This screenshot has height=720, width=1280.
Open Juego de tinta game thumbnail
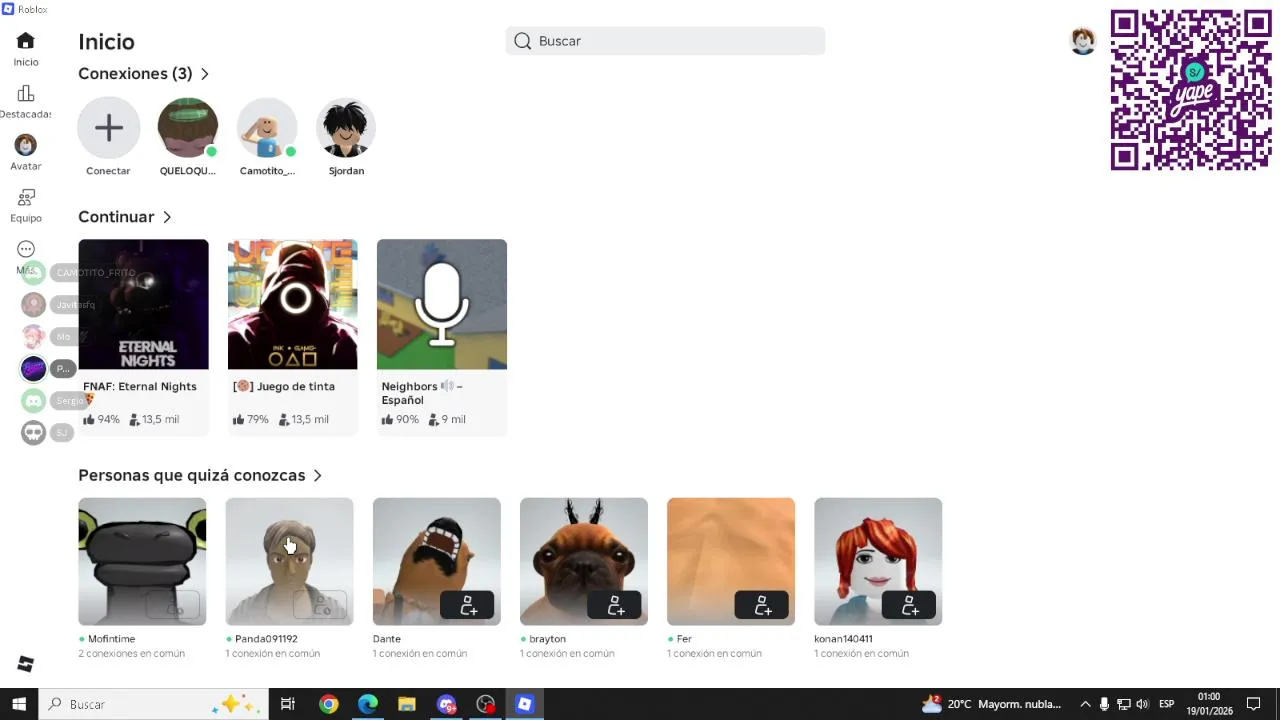tap(292, 304)
